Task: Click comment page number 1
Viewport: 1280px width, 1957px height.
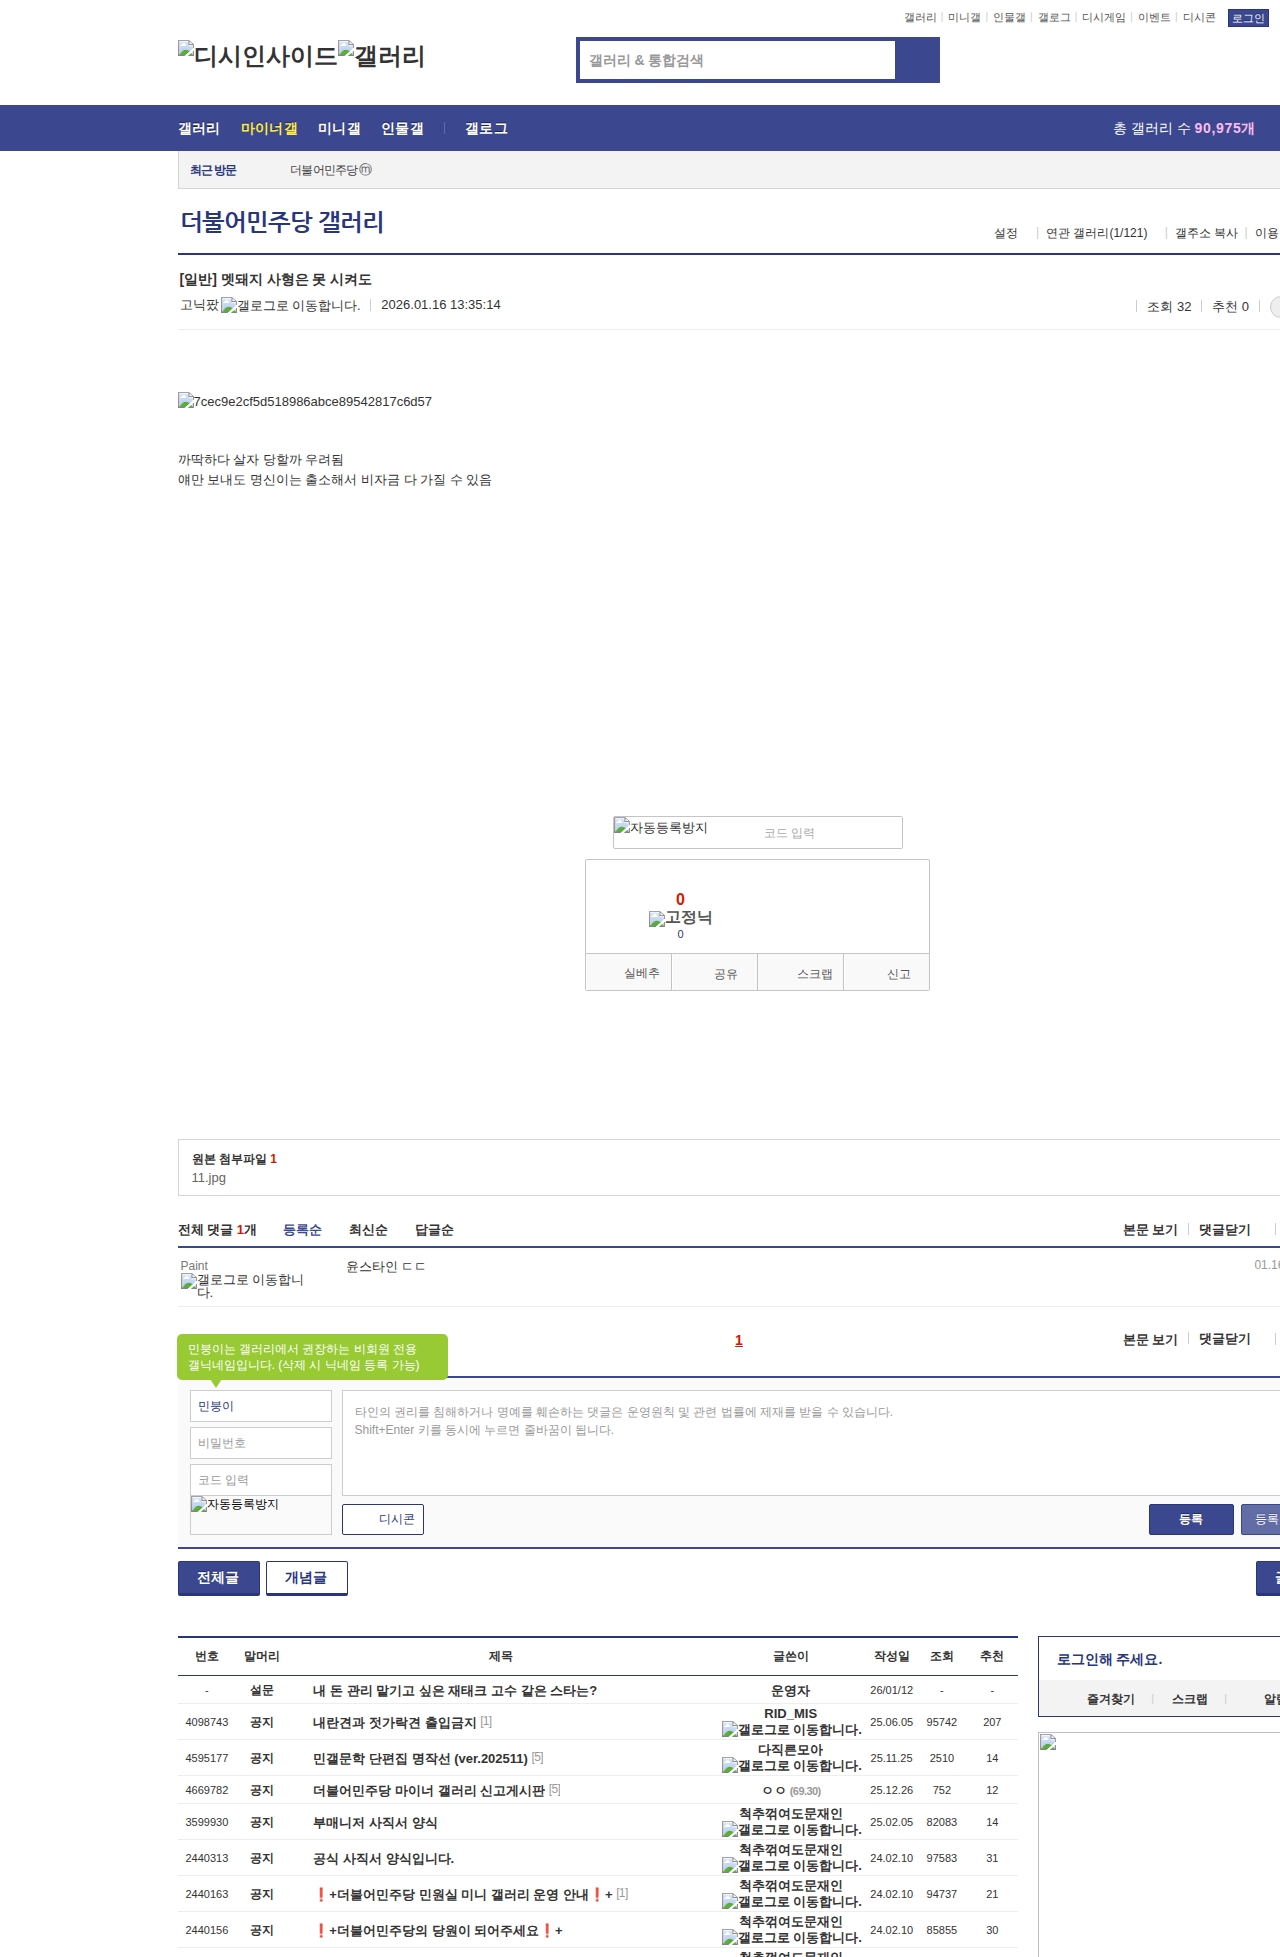Action: point(739,1340)
